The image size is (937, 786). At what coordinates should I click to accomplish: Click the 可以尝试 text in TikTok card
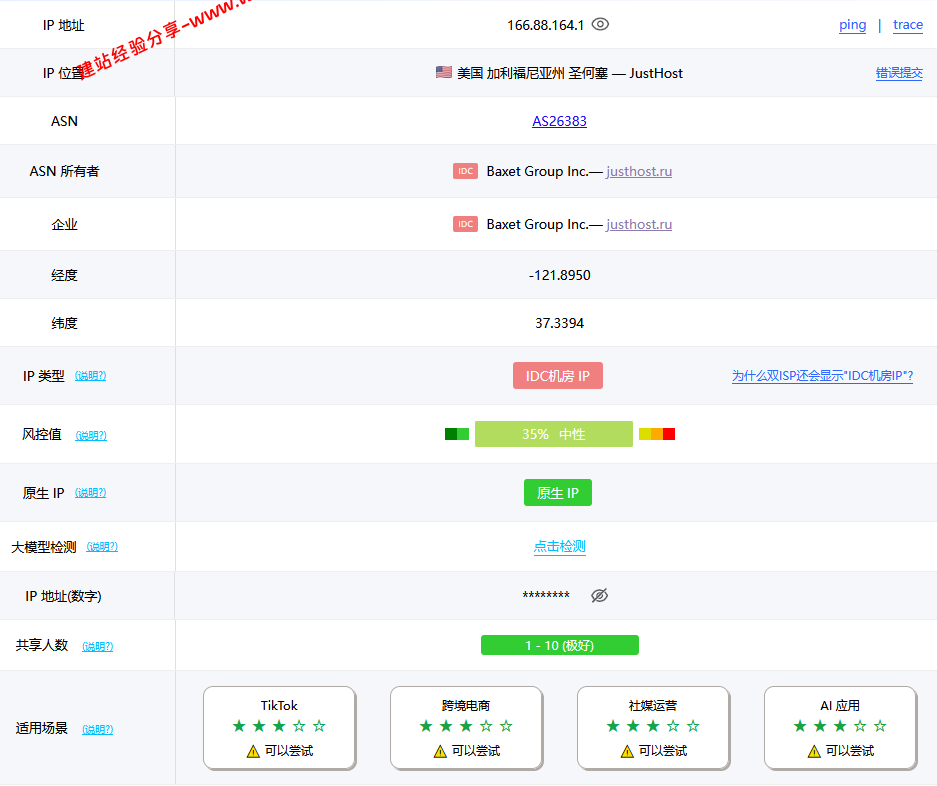289,751
